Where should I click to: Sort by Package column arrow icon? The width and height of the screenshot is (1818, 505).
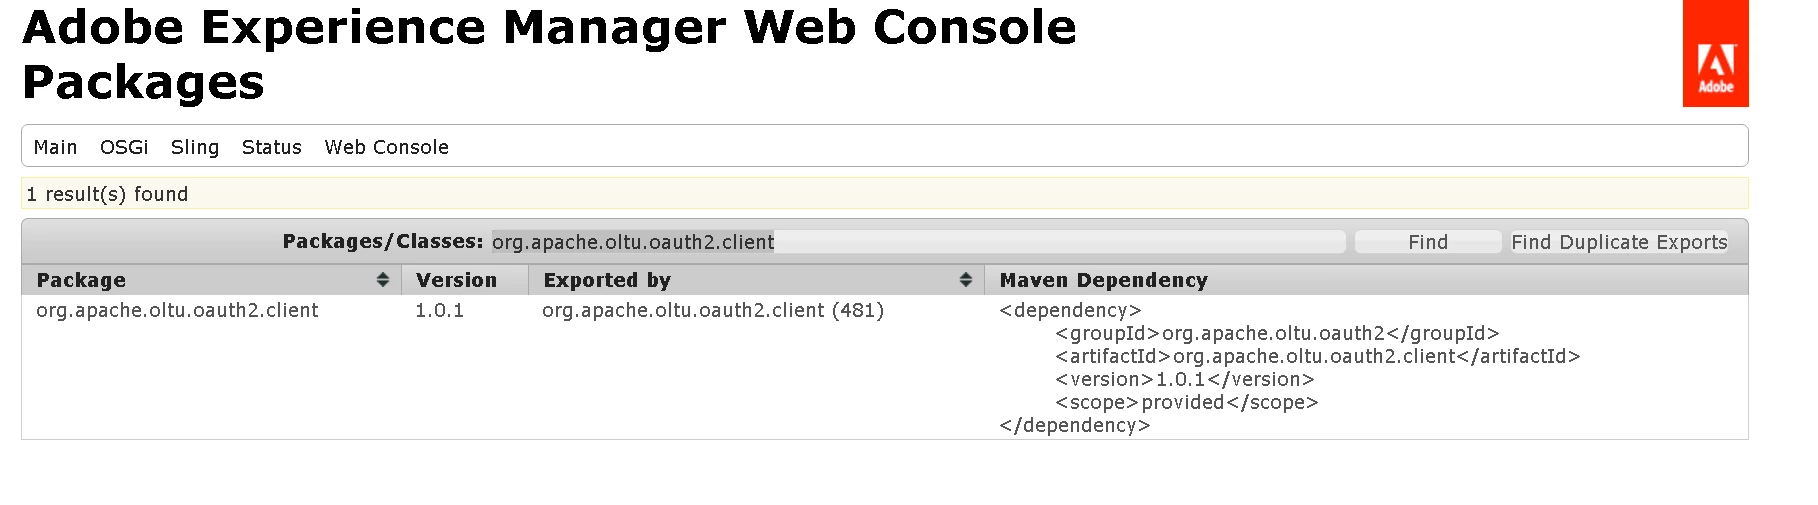[x=382, y=280]
